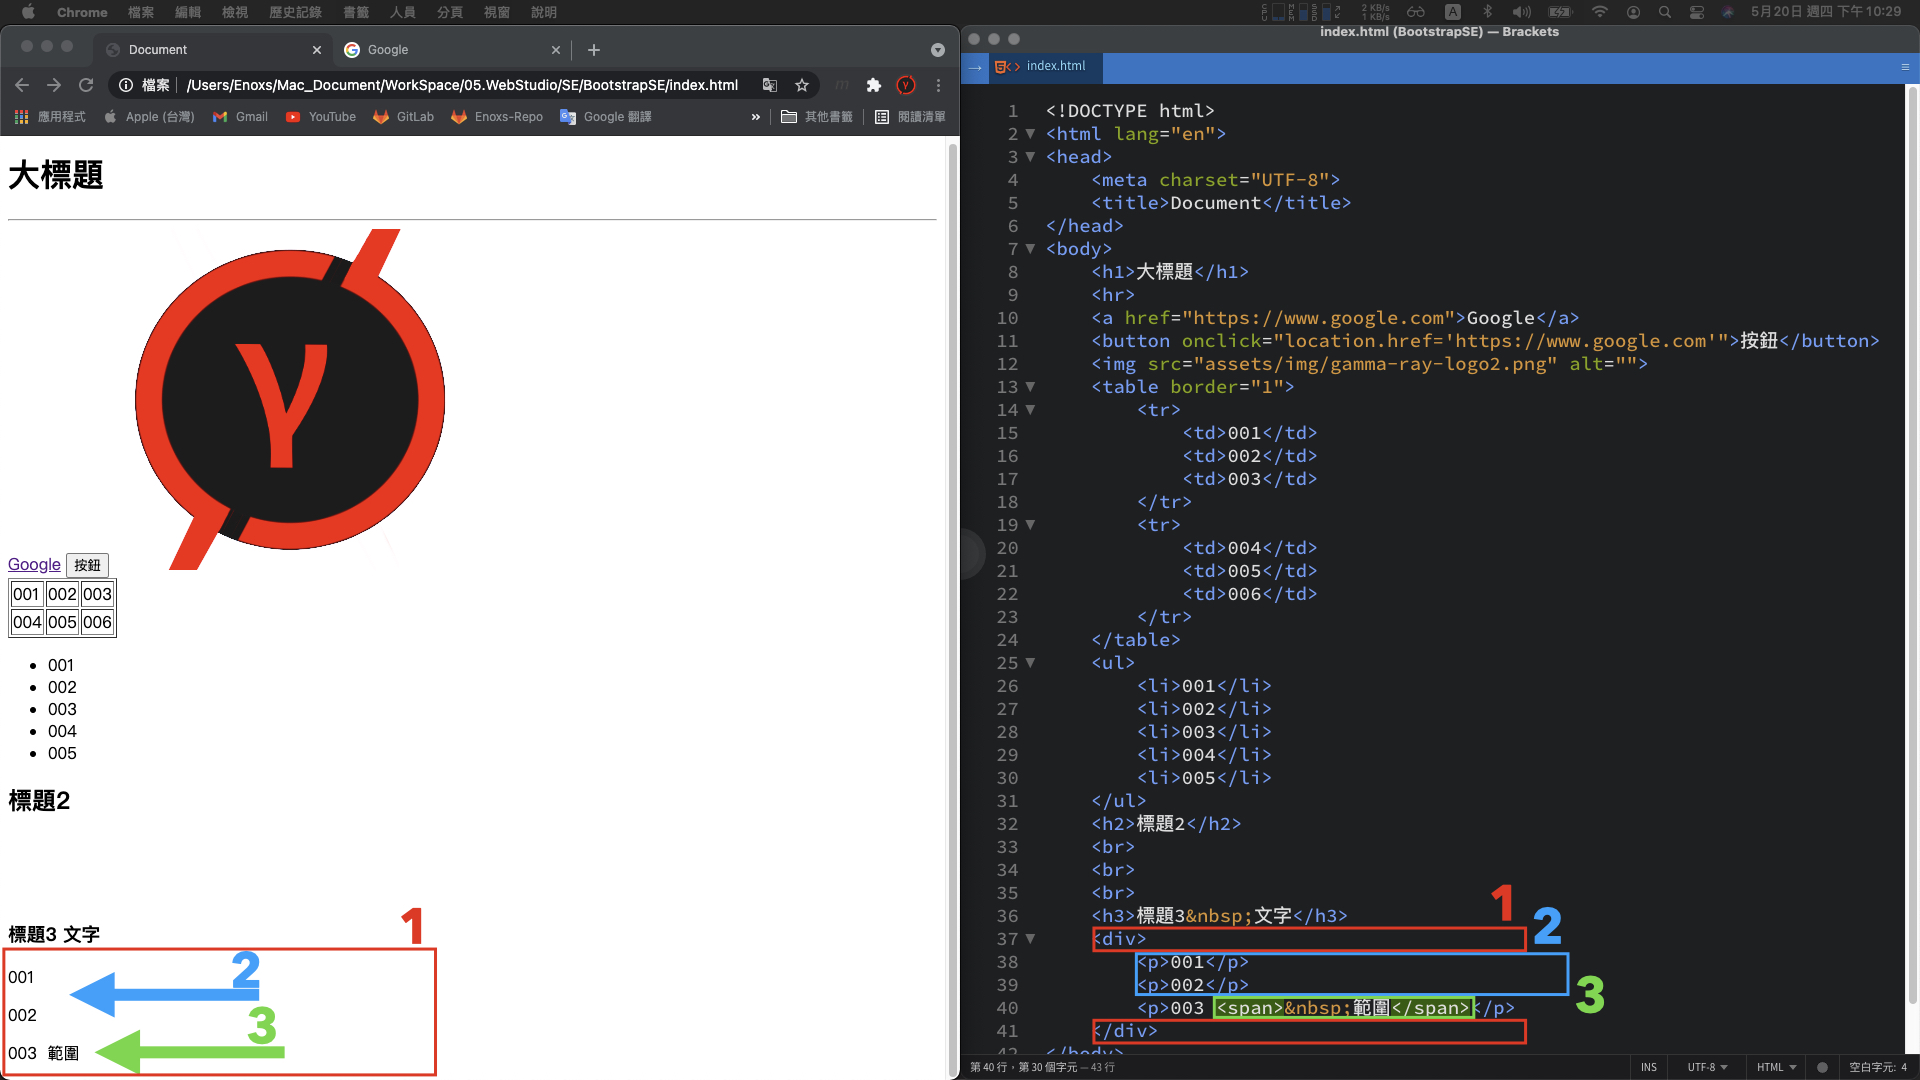The image size is (1920, 1080).
Task: Open the Apps bookmark shortcut
Action: [50, 117]
